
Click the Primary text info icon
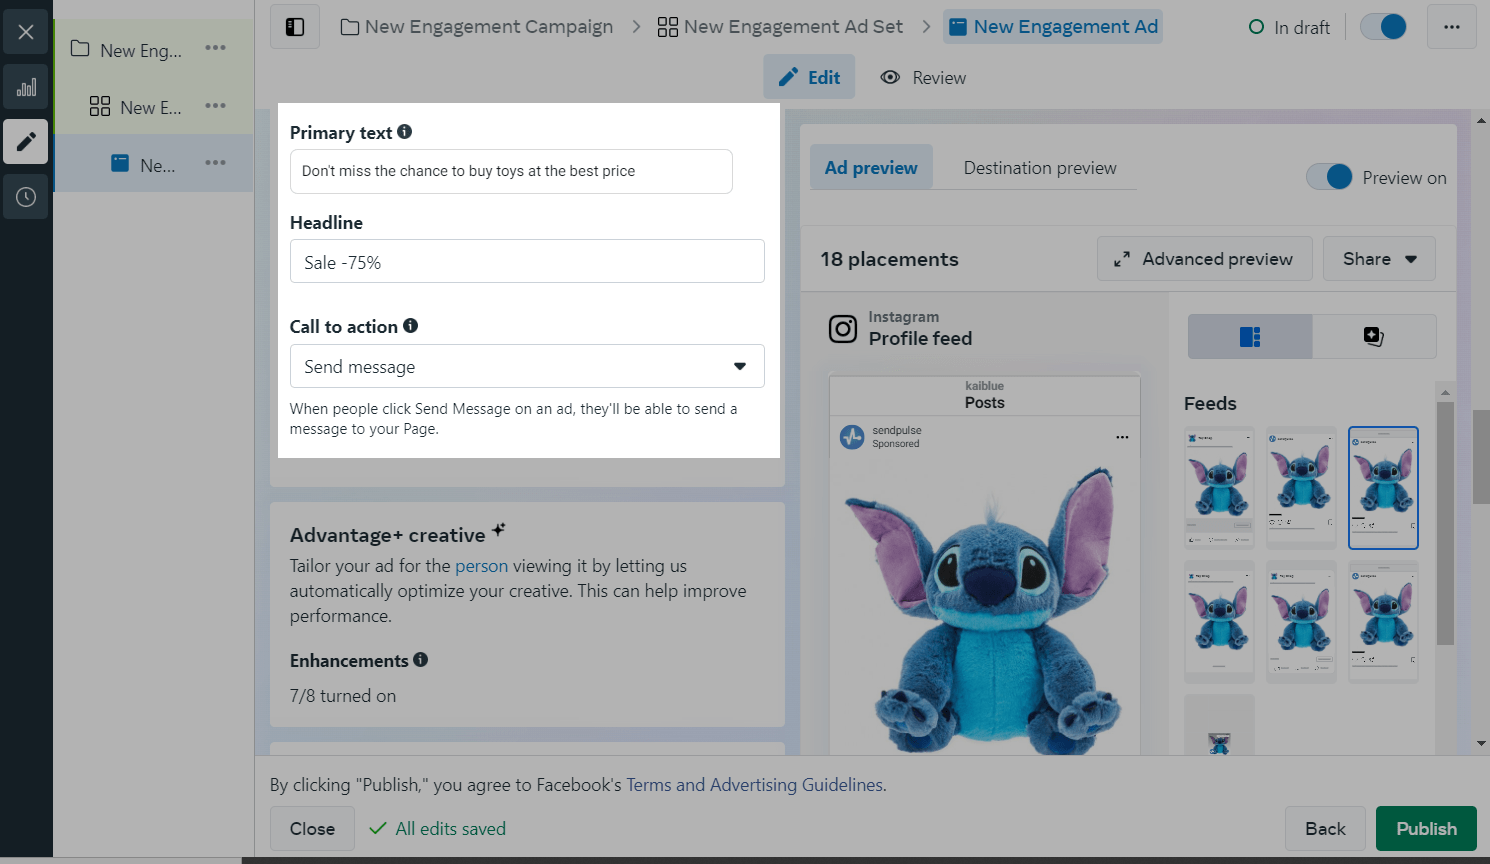pyautogui.click(x=404, y=132)
